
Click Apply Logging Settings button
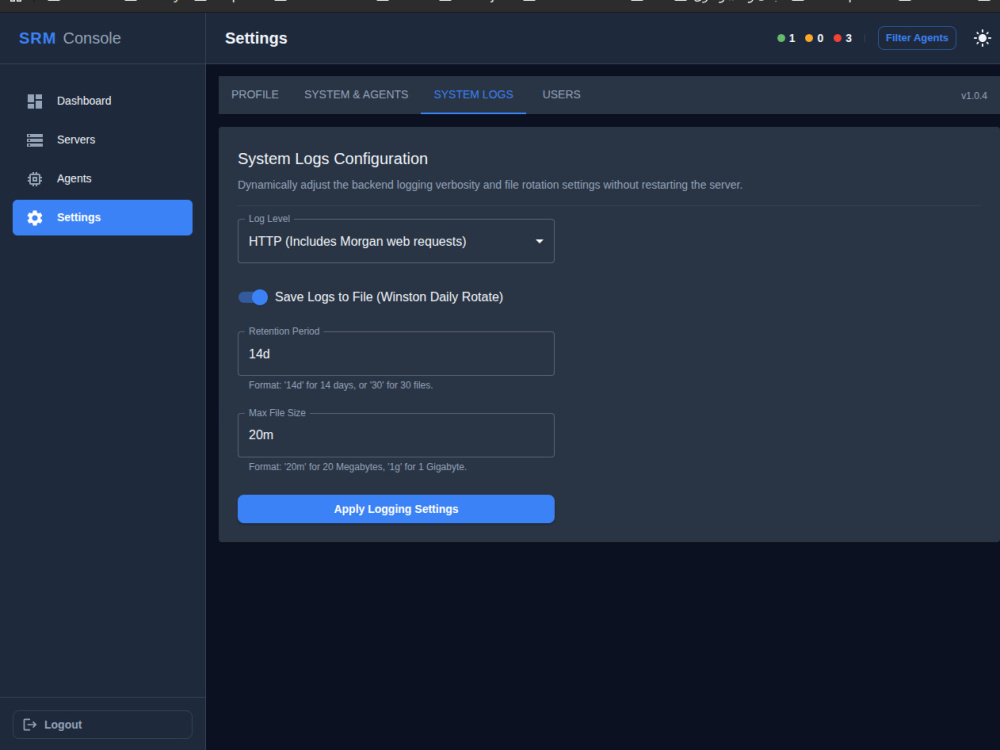point(396,509)
